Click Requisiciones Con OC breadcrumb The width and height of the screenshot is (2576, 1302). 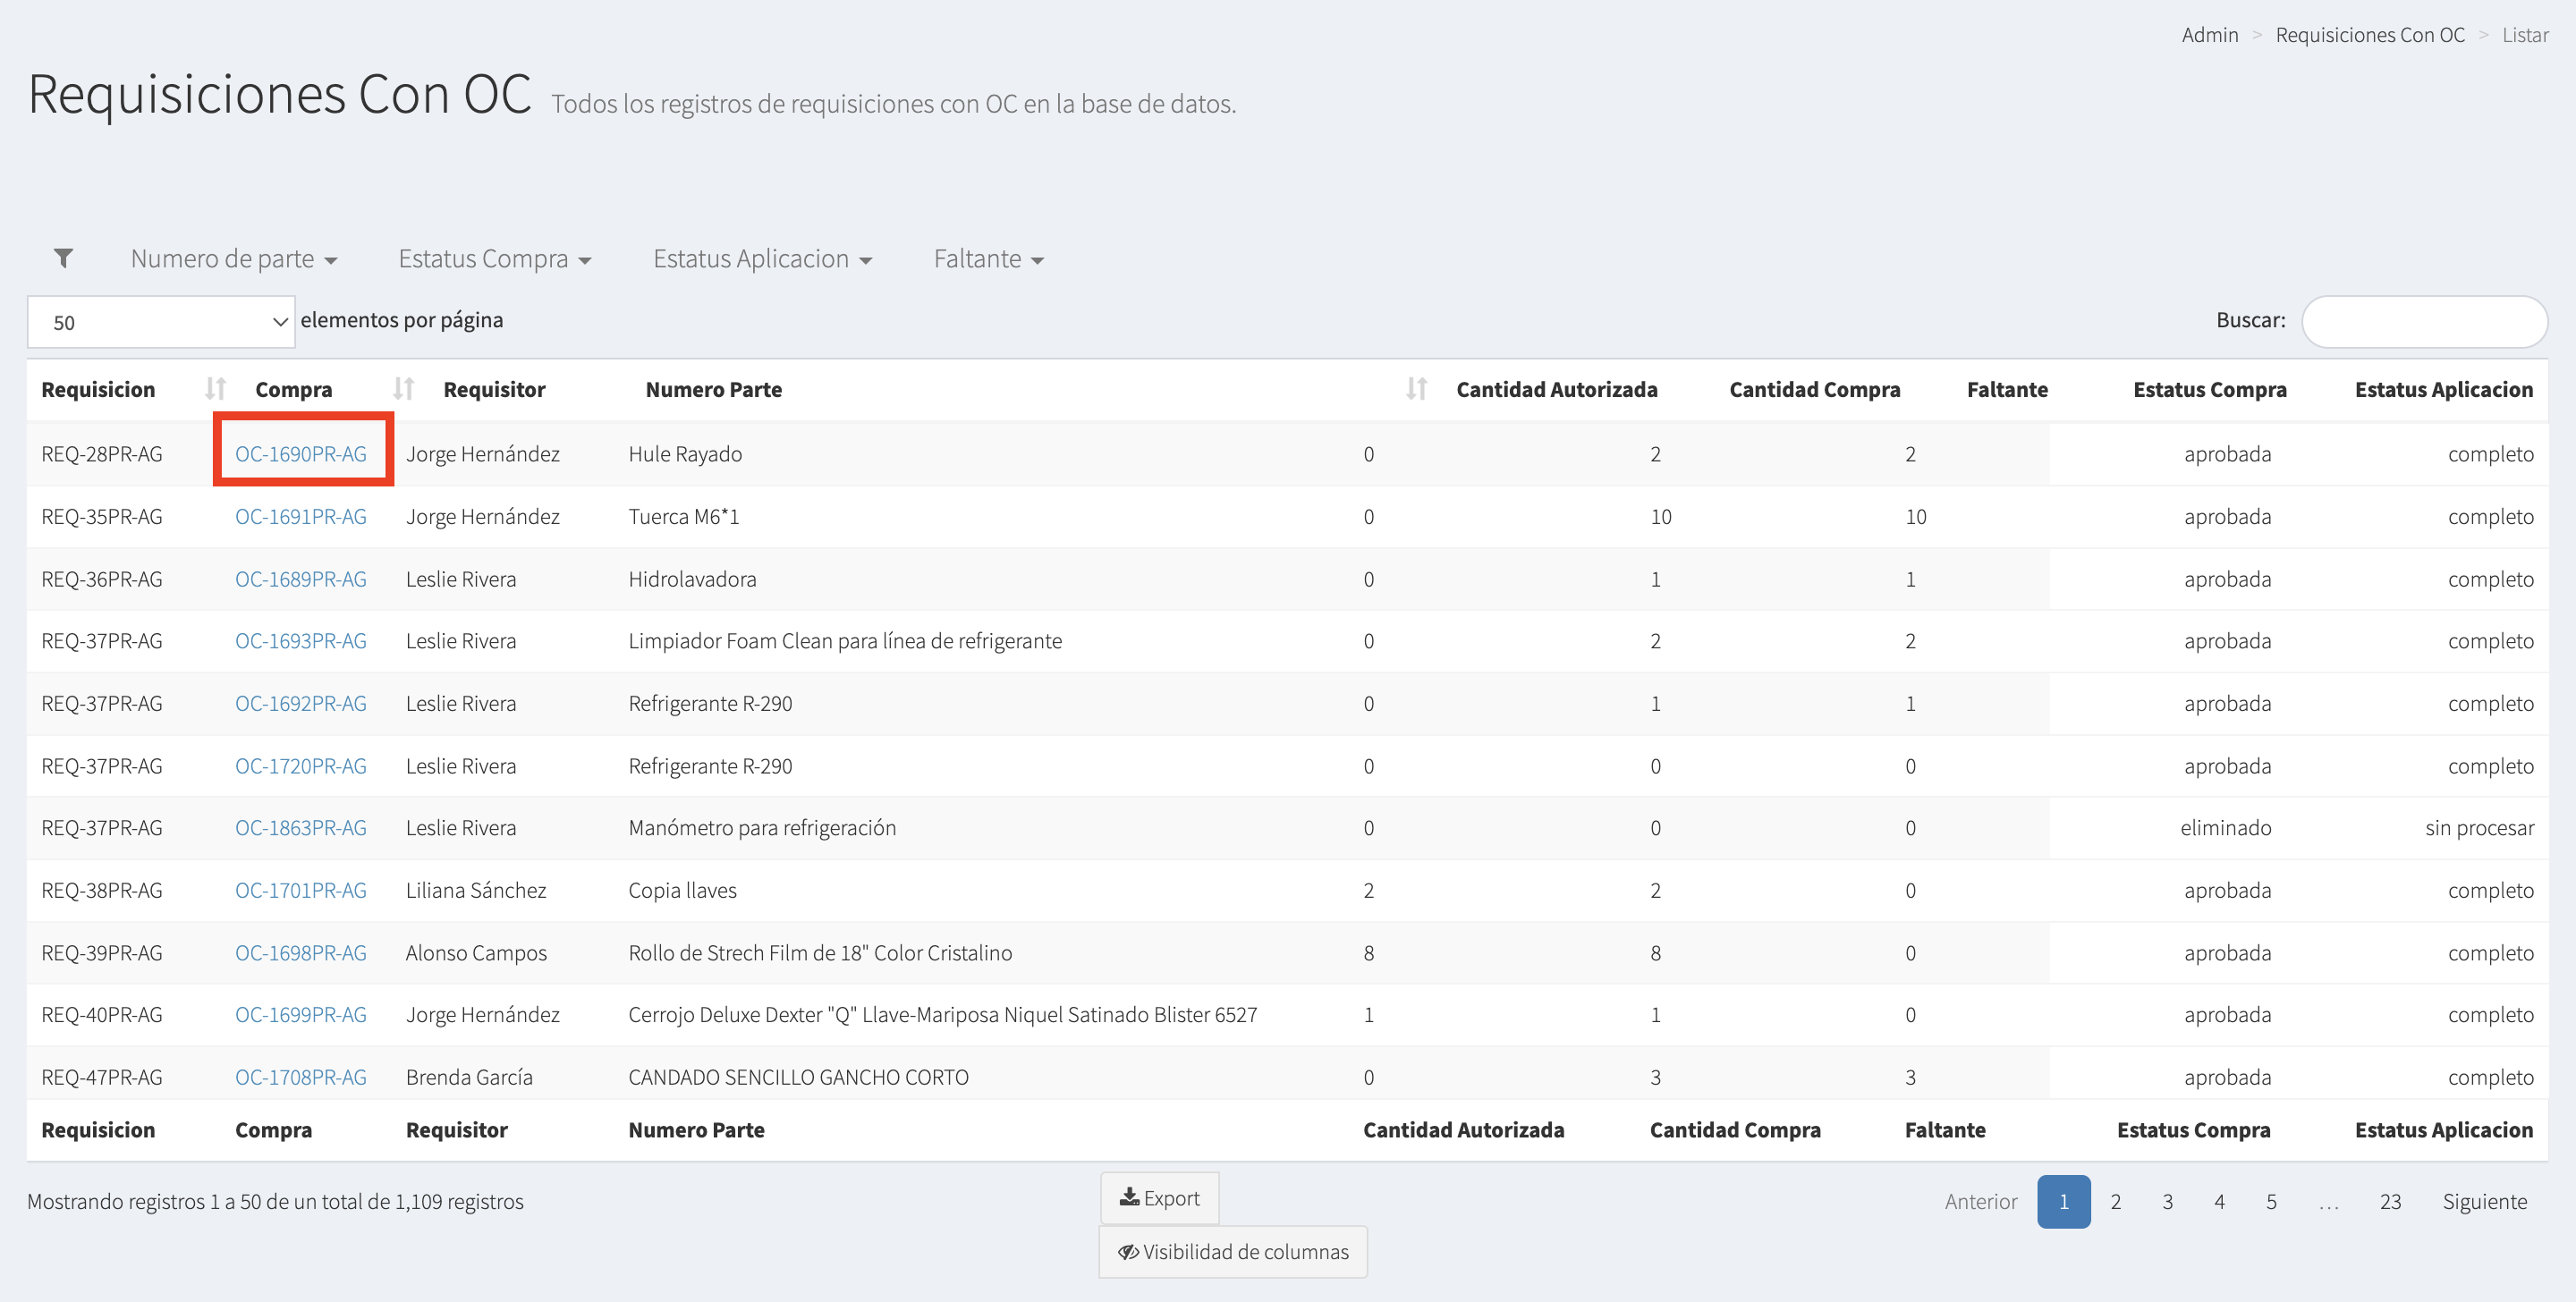coord(2369,35)
